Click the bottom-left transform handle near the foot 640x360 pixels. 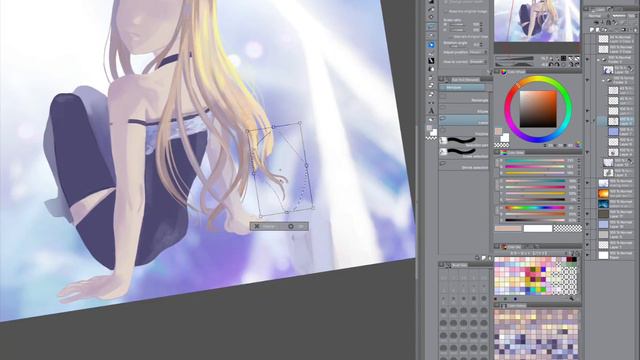coord(261,217)
